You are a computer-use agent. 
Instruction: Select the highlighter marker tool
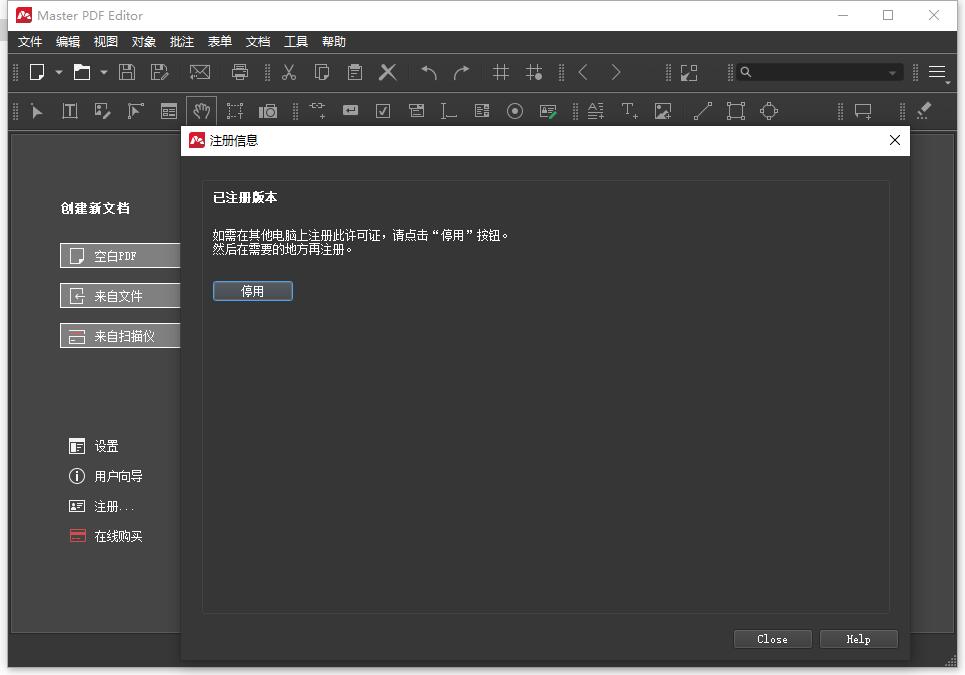pos(924,111)
